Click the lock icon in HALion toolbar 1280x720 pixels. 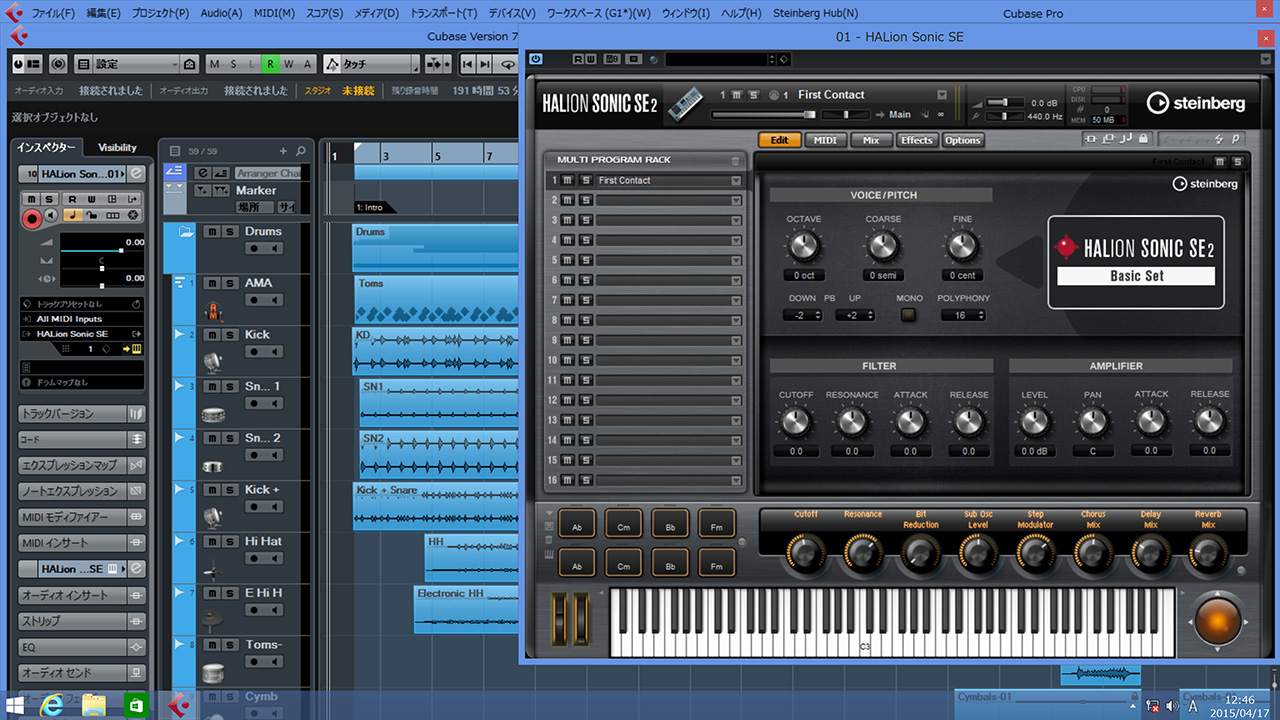pos(1143,139)
